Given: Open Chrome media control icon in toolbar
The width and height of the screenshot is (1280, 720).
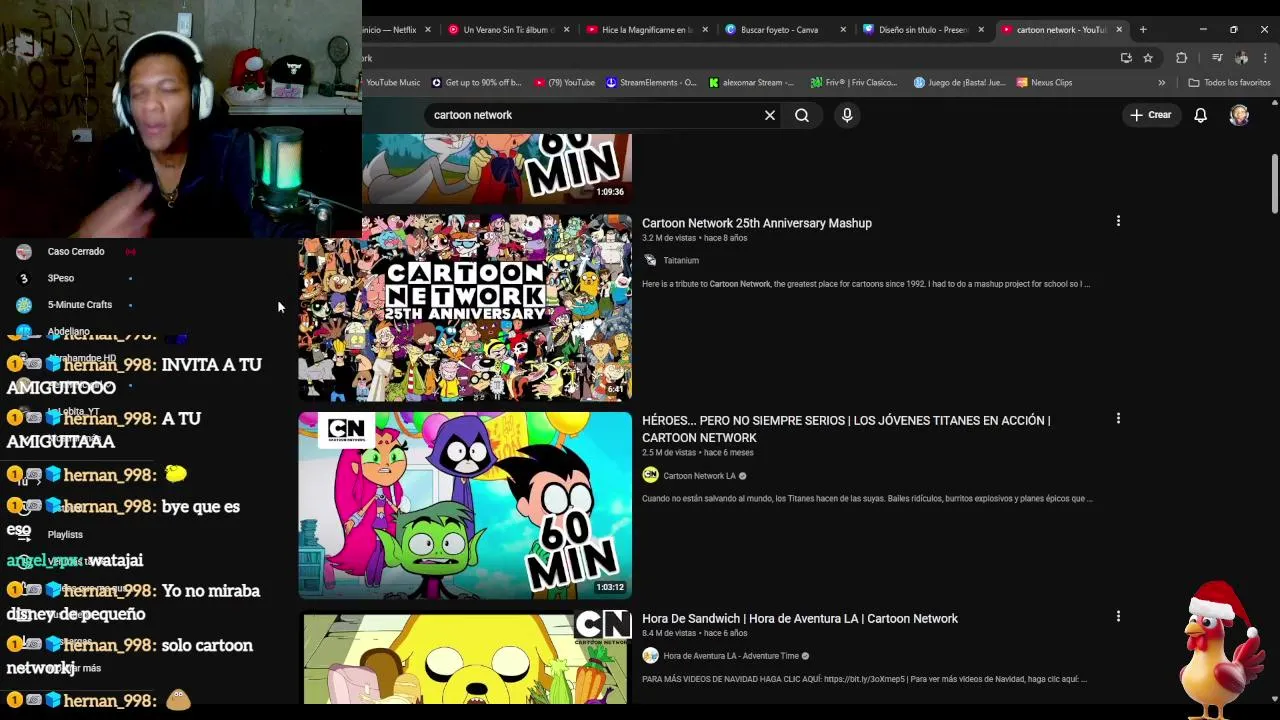Looking at the screenshot, I should click(x=1217, y=58).
